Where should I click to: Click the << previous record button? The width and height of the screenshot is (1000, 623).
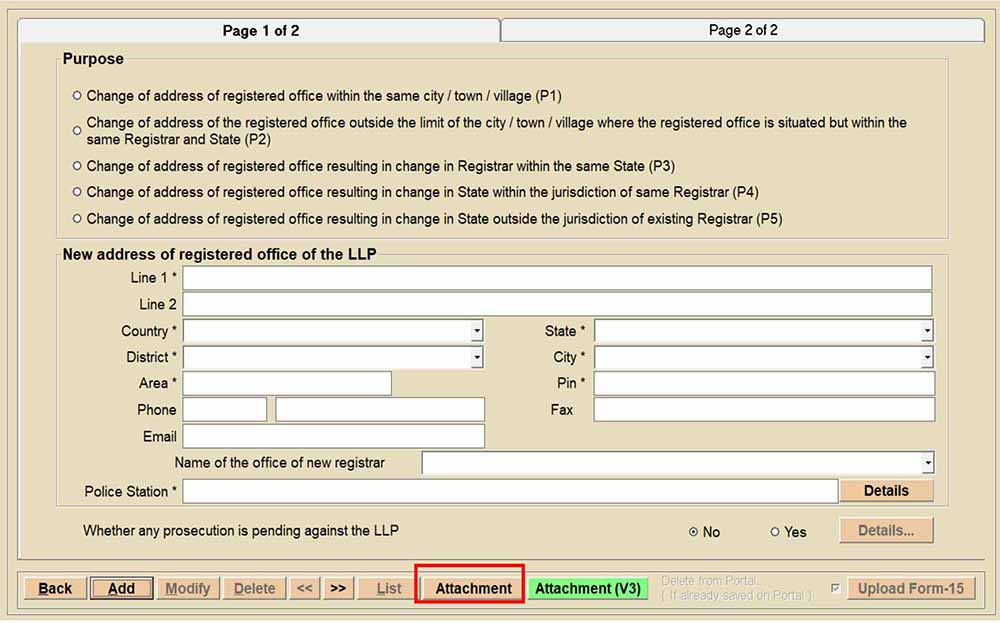point(304,588)
